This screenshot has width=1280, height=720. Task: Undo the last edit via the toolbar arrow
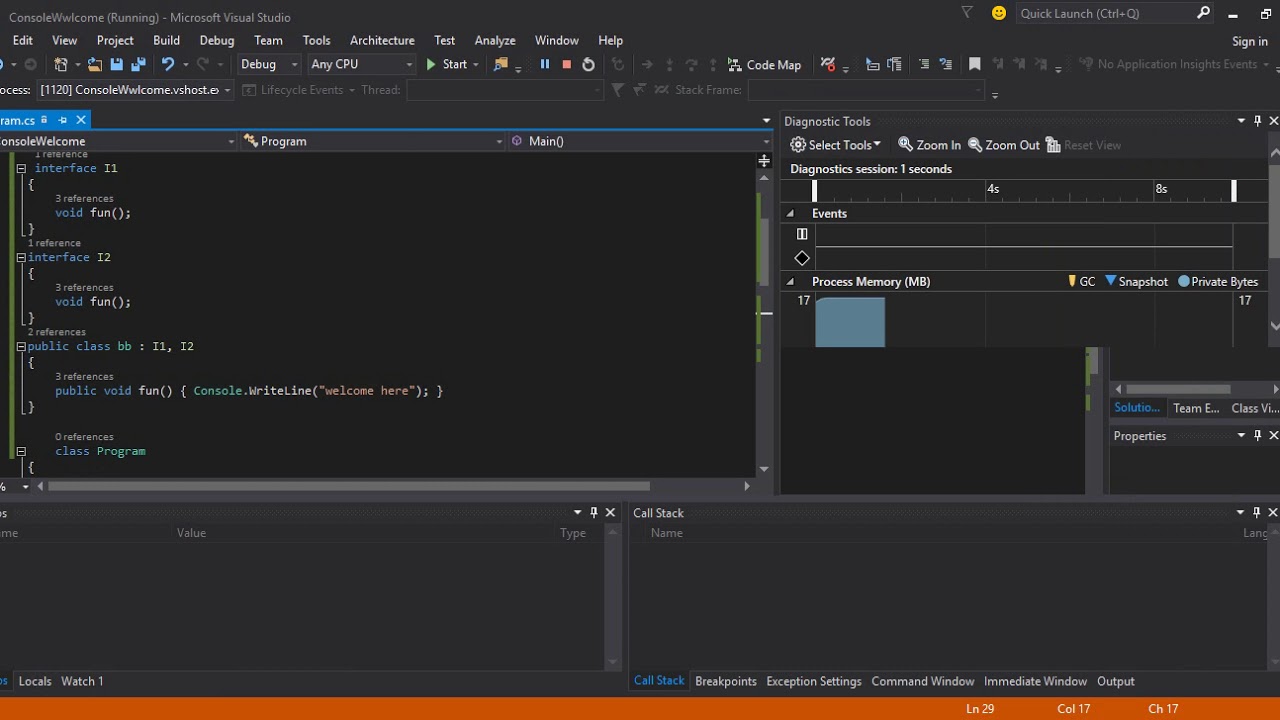pyautogui.click(x=168, y=64)
